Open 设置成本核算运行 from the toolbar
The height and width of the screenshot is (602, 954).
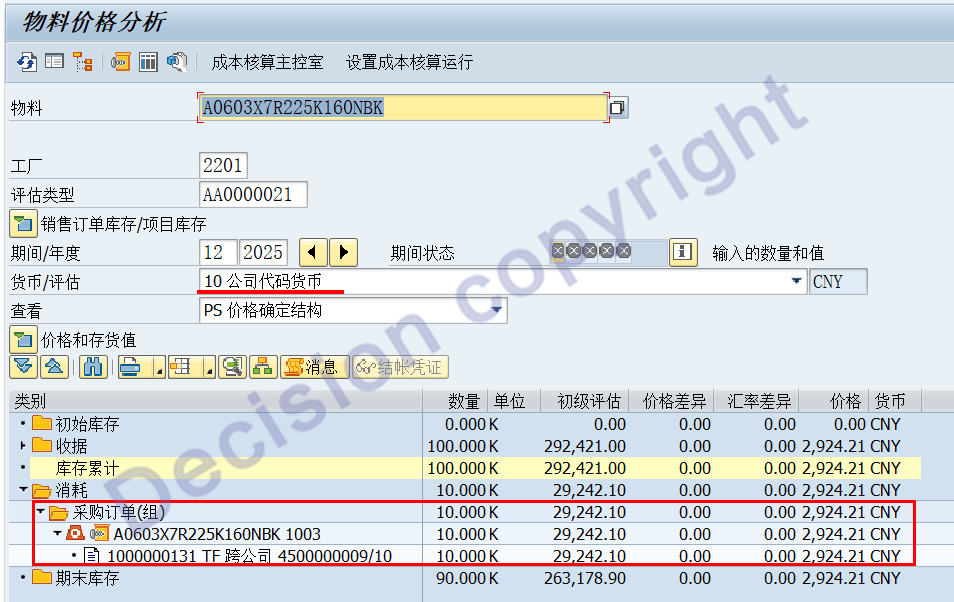[409, 62]
